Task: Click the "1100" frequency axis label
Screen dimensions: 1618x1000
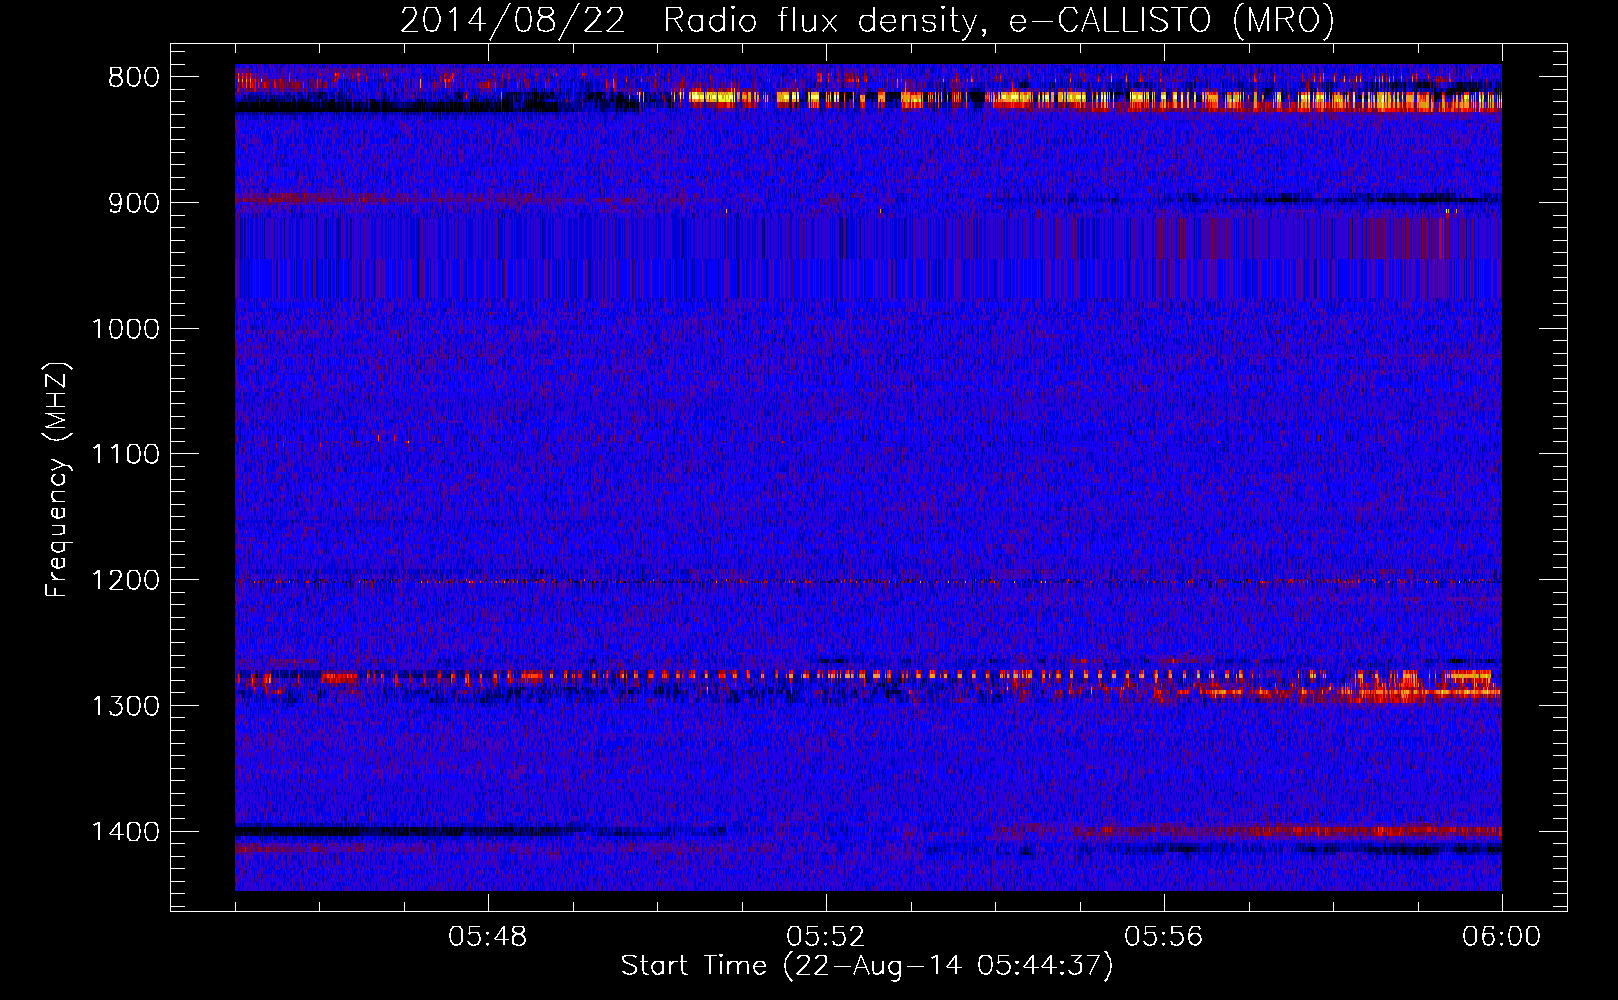Action: coord(125,455)
